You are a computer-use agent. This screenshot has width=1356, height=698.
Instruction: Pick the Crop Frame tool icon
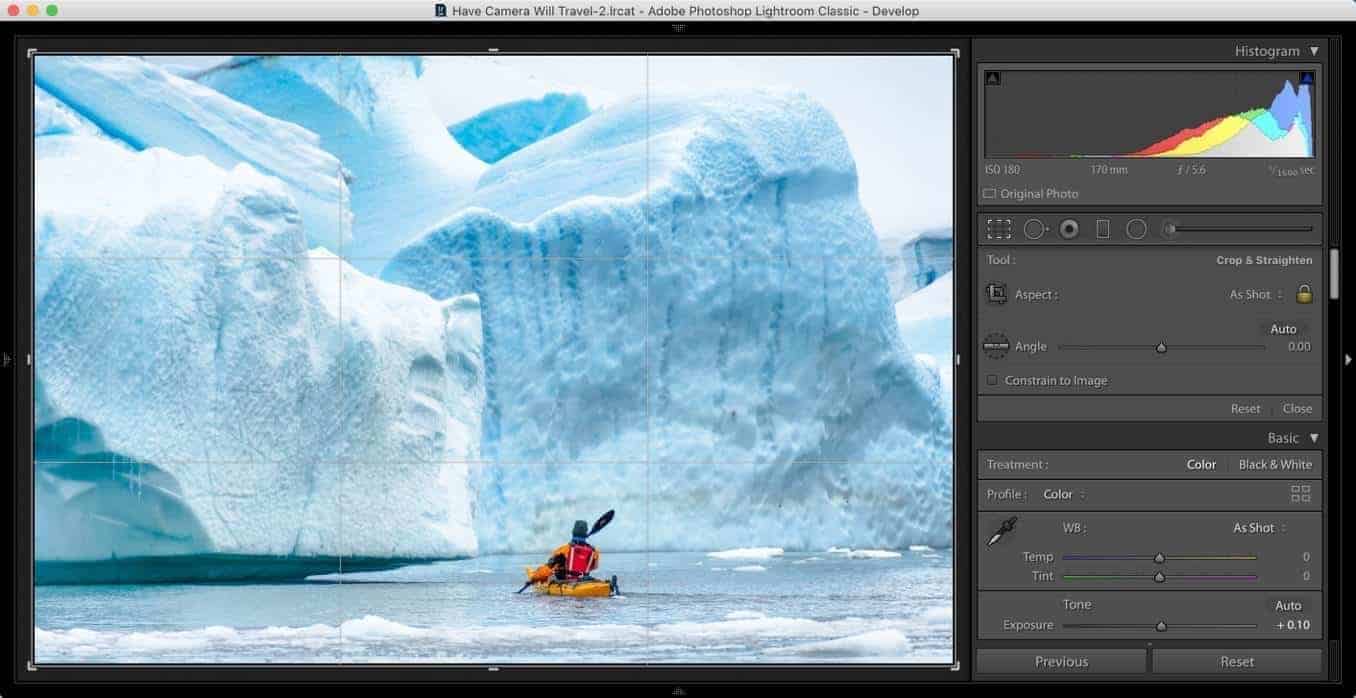(x=996, y=294)
